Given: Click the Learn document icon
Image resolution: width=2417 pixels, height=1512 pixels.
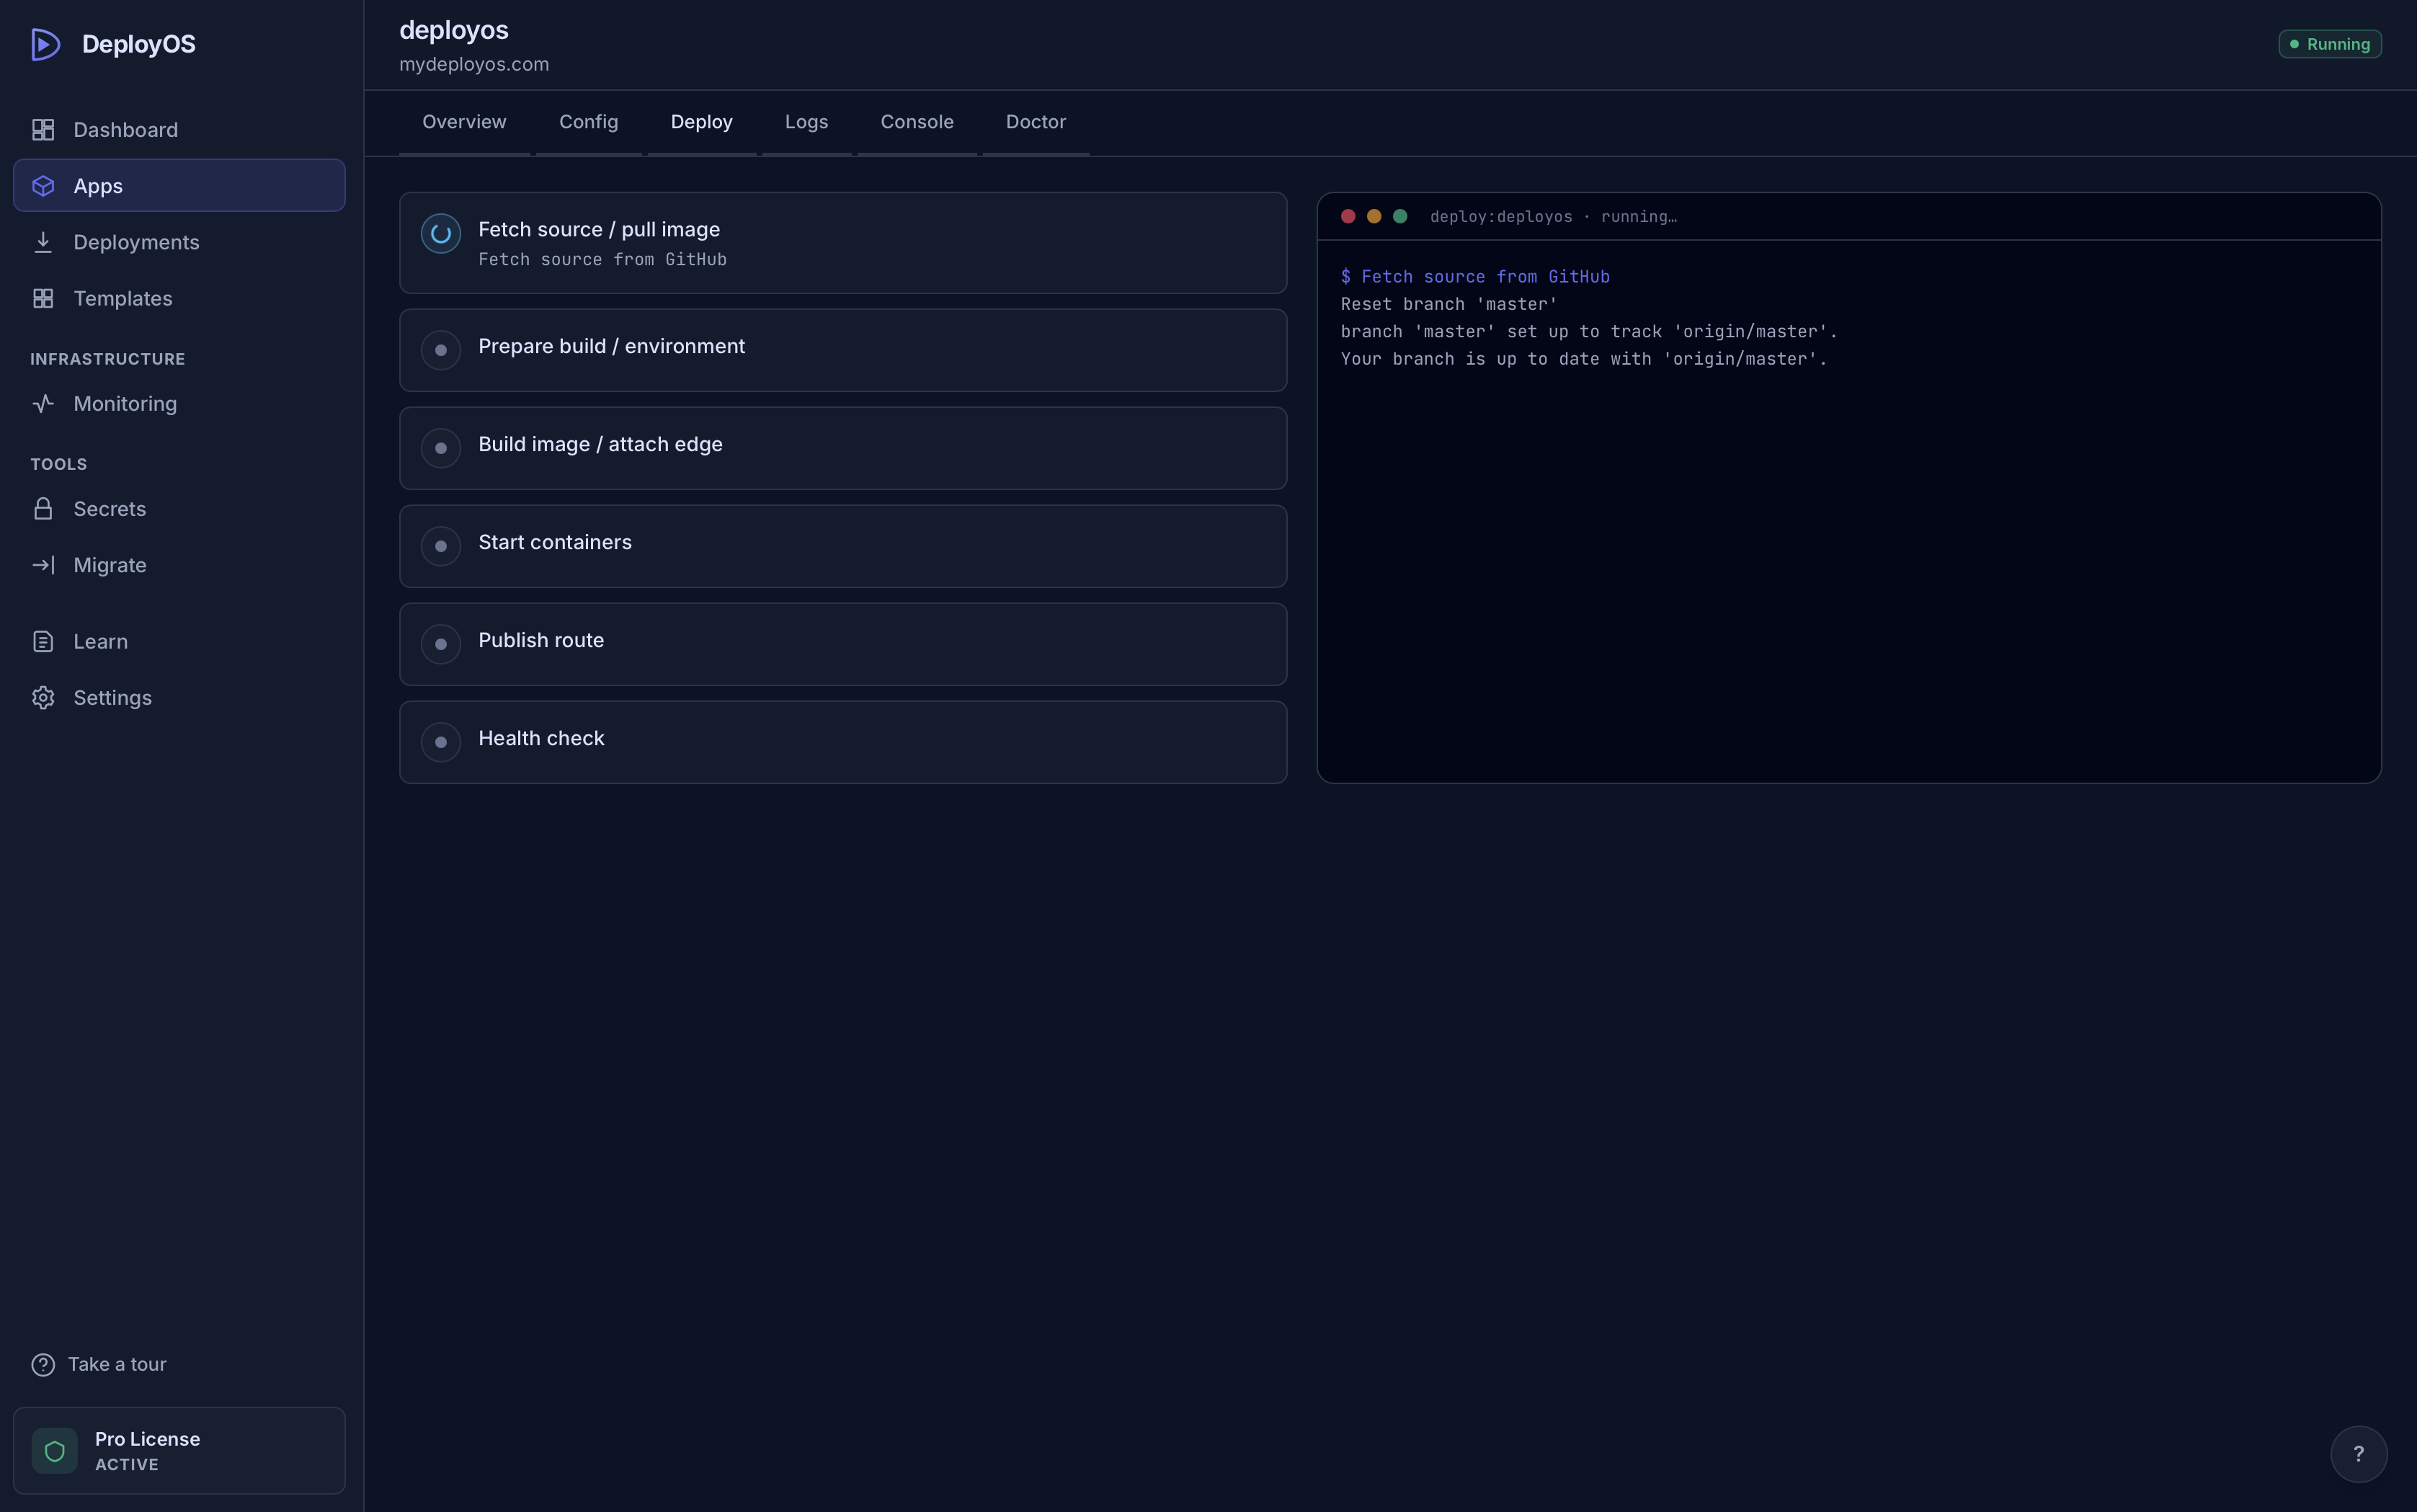Looking at the screenshot, I should point(43,641).
